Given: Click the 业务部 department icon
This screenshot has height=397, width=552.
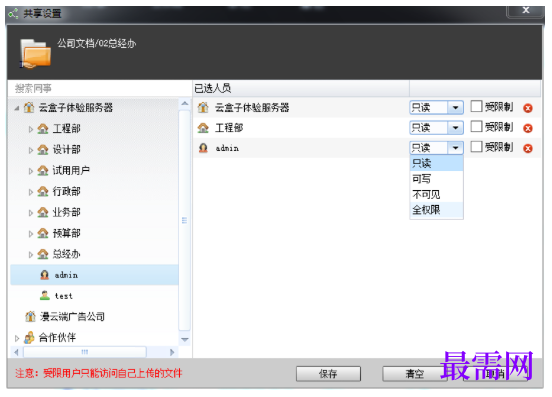Looking at the screenshot, I should tap(43, 212).
